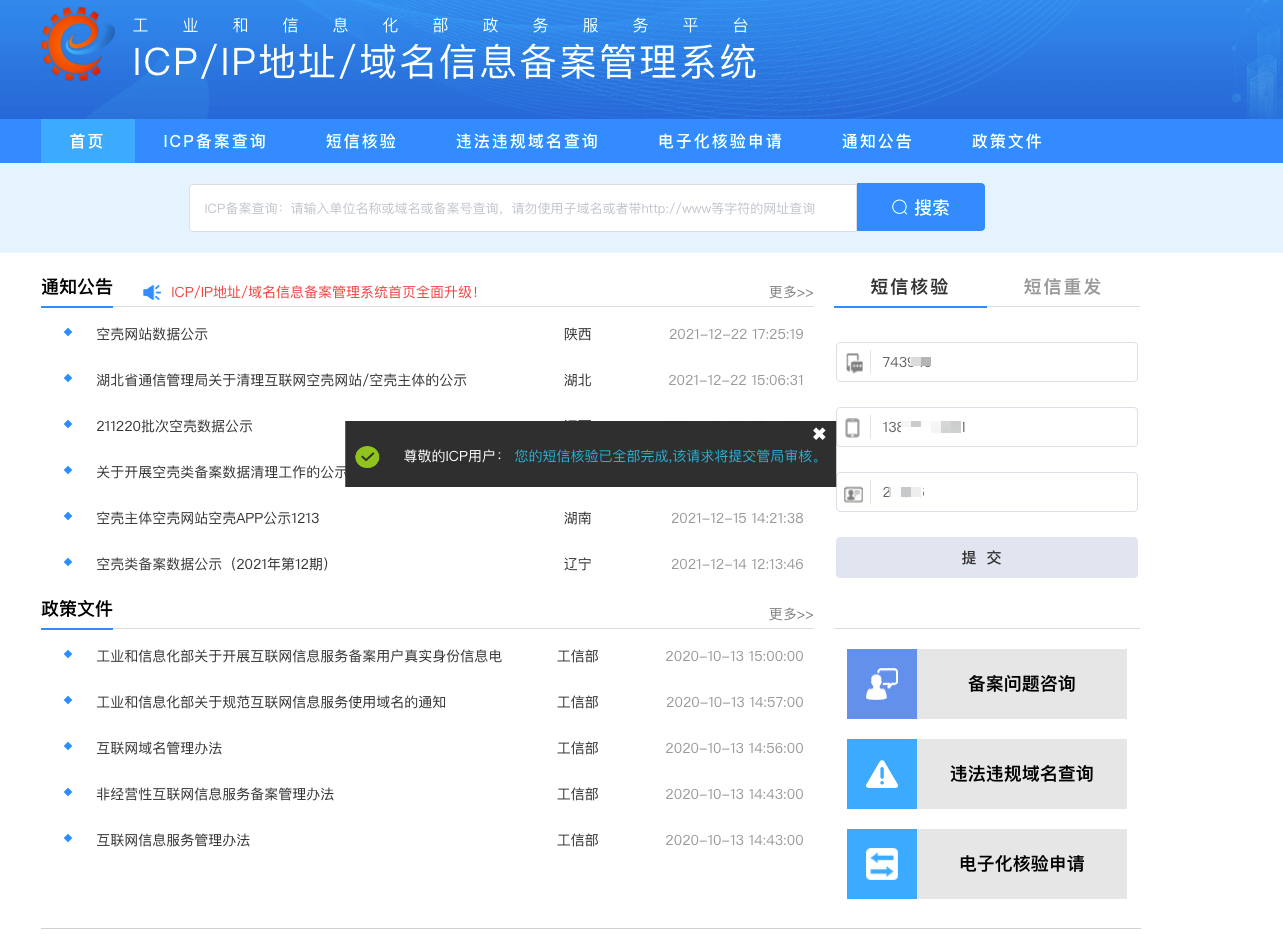Click the 湖南 province cell
The image size is (1283, 934).
578,518
